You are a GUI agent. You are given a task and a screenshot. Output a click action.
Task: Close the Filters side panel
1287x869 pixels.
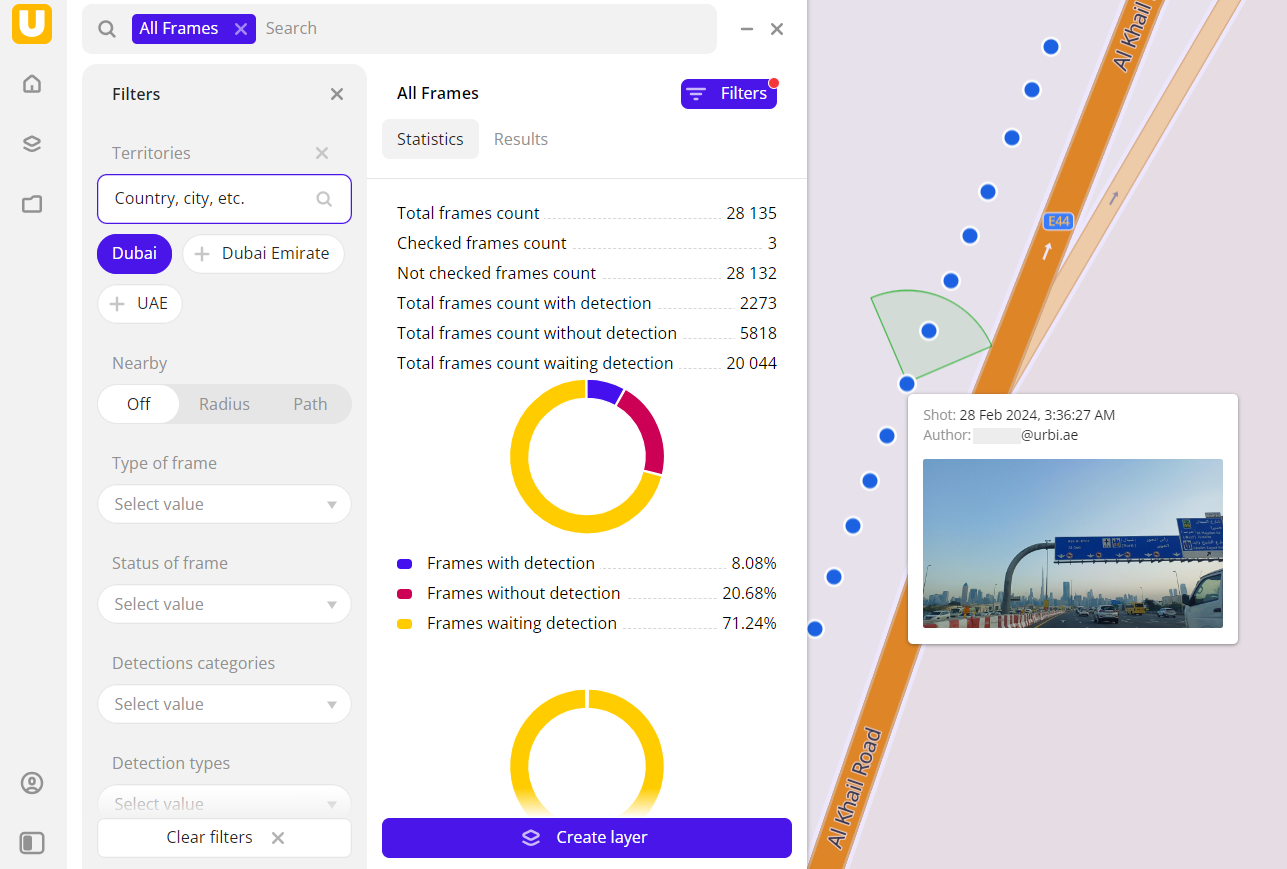(x=337, y=94)
